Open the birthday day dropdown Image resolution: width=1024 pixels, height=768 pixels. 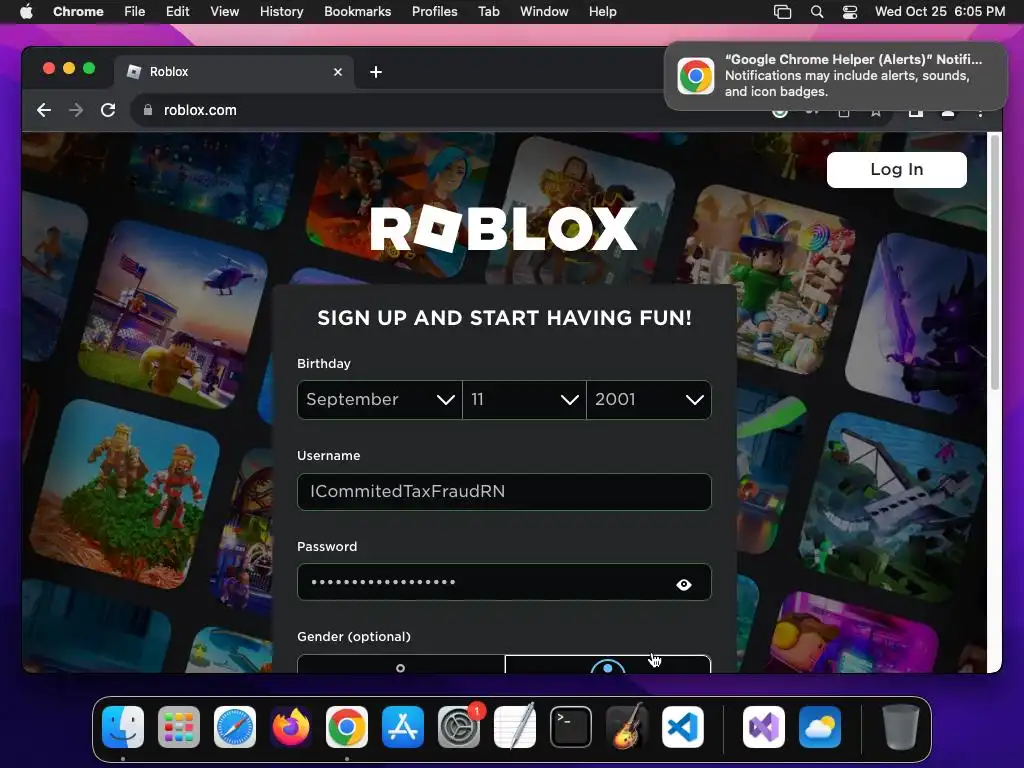(x=524, y=400)
